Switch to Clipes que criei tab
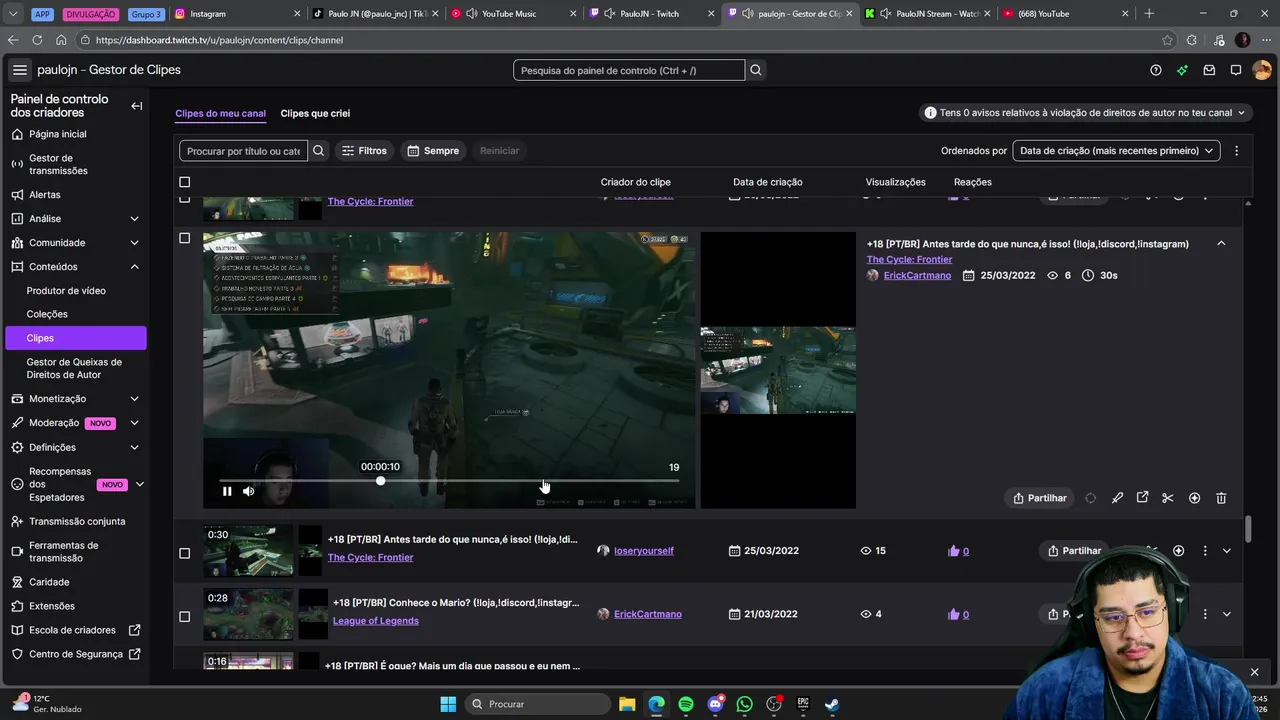Viewport: 1280px width, 720px height. coord(315,114)
